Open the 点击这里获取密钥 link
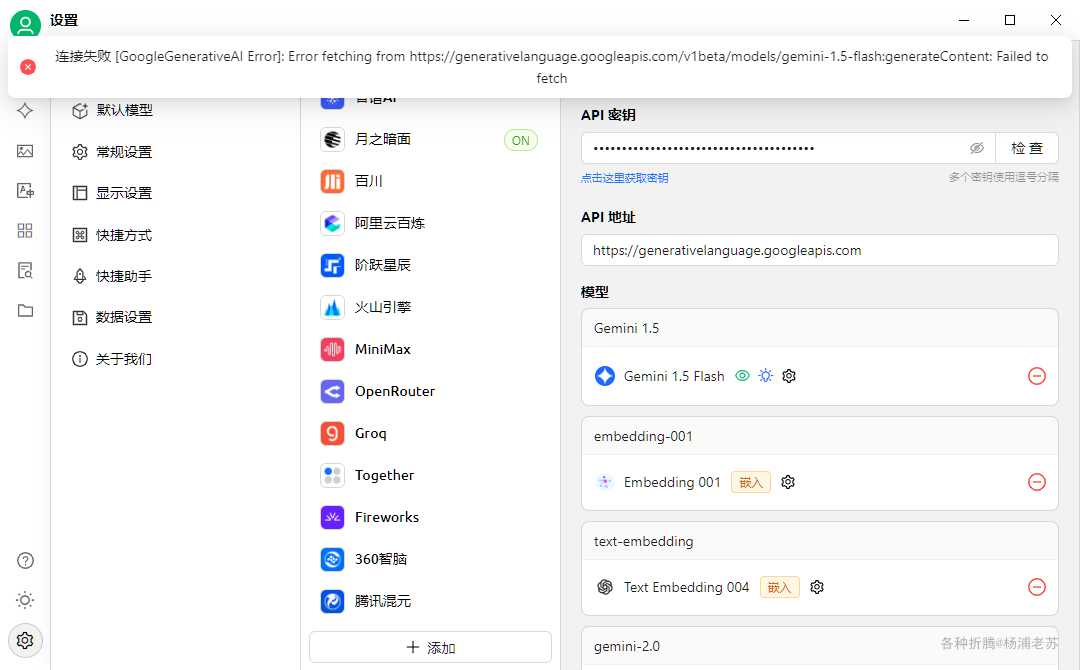 (x=624, y=178)
